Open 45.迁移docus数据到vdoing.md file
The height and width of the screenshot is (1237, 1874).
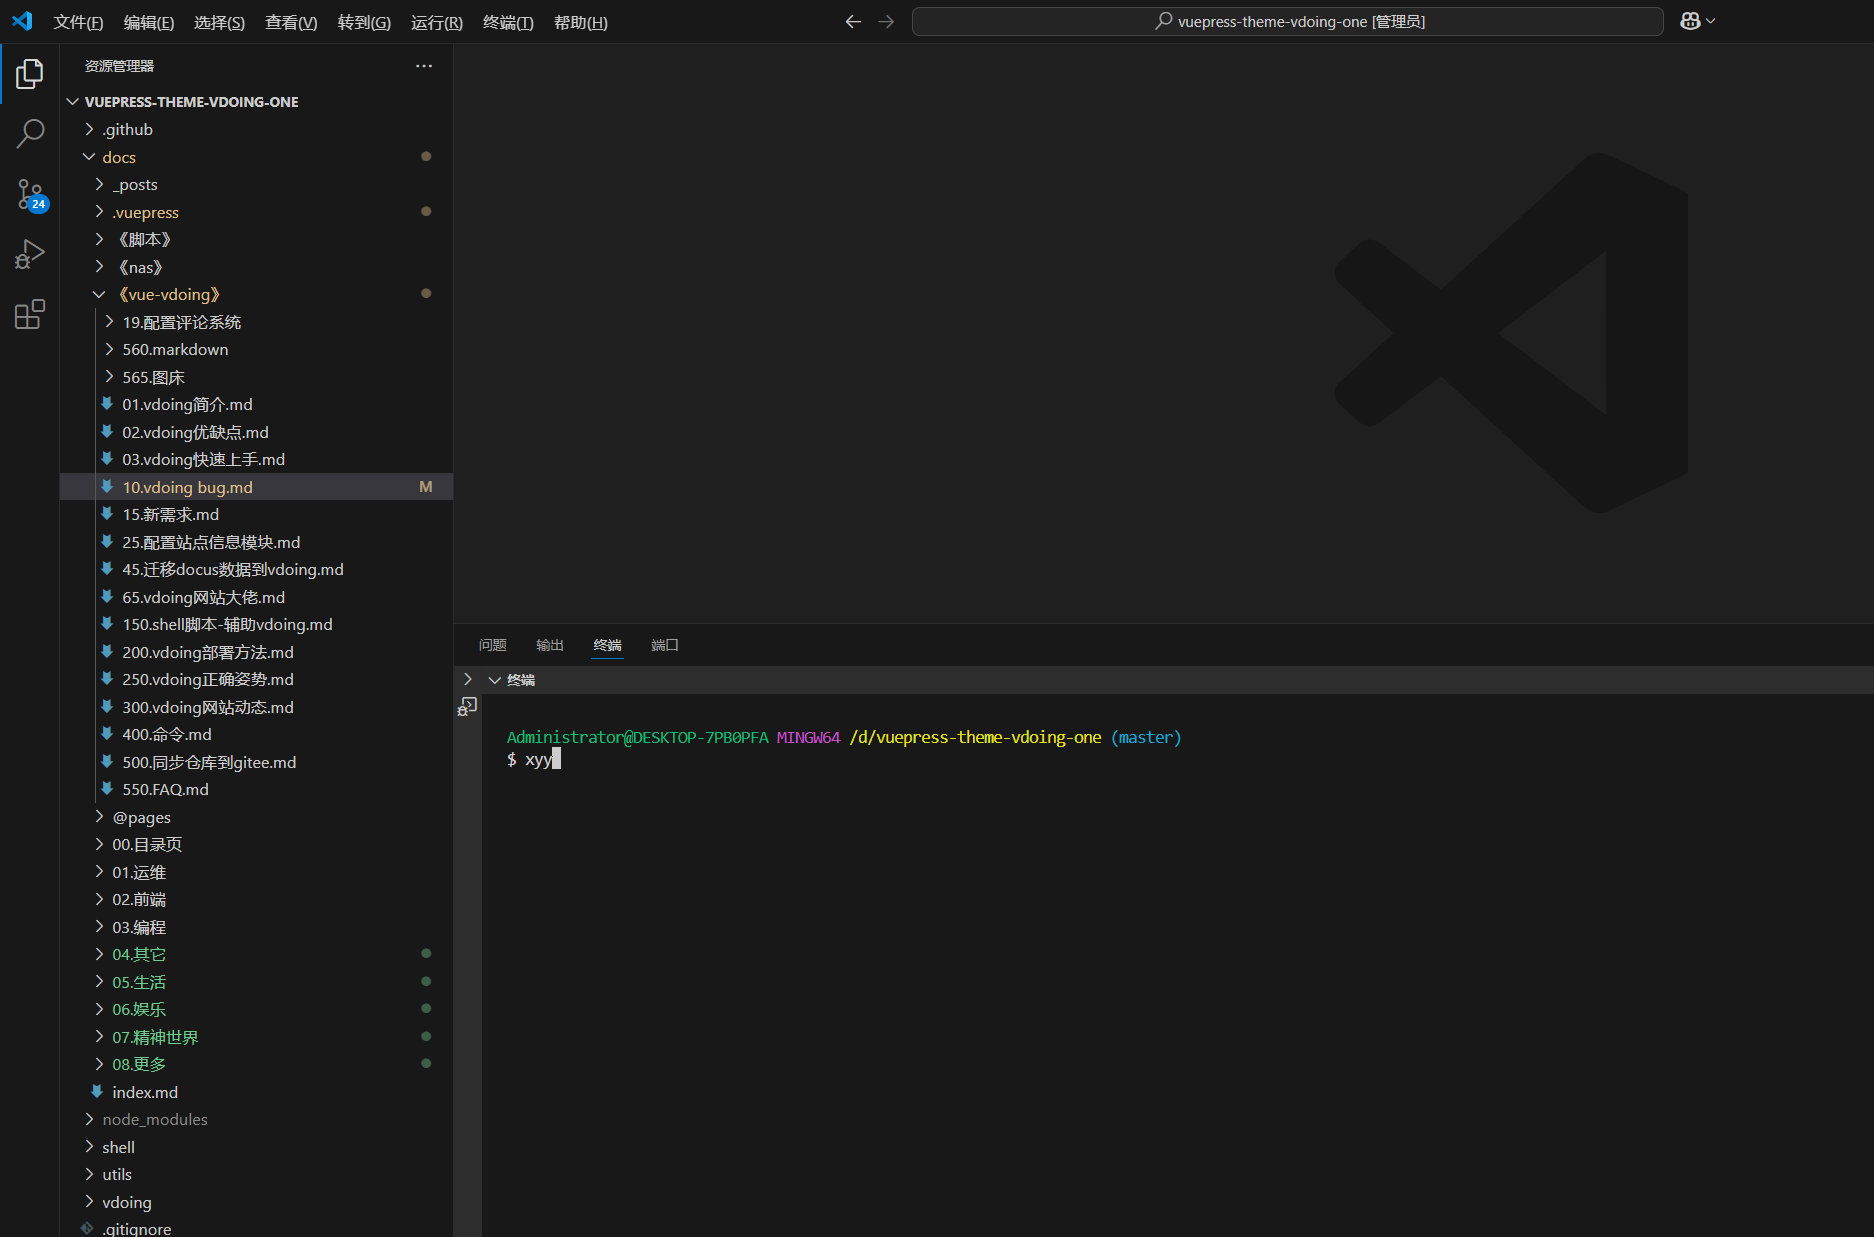click(x=256, y=569)
